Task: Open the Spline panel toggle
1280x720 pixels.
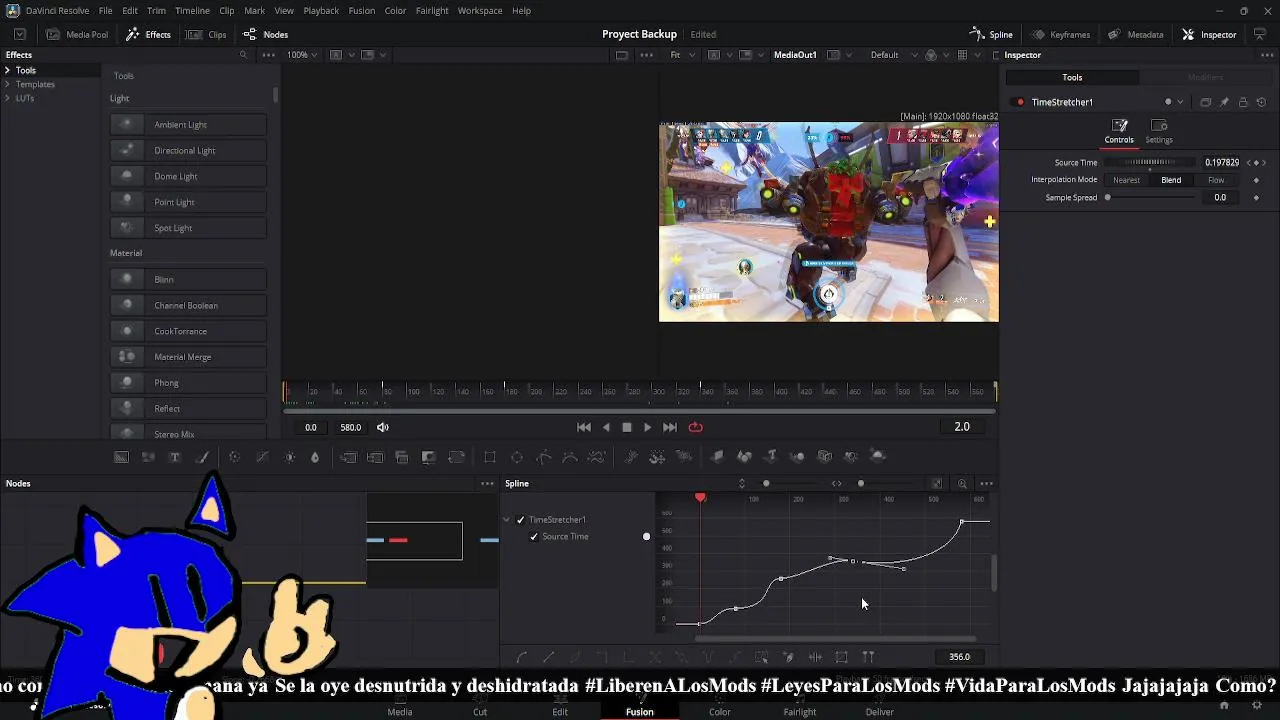Action: click(x=991, y=34)
